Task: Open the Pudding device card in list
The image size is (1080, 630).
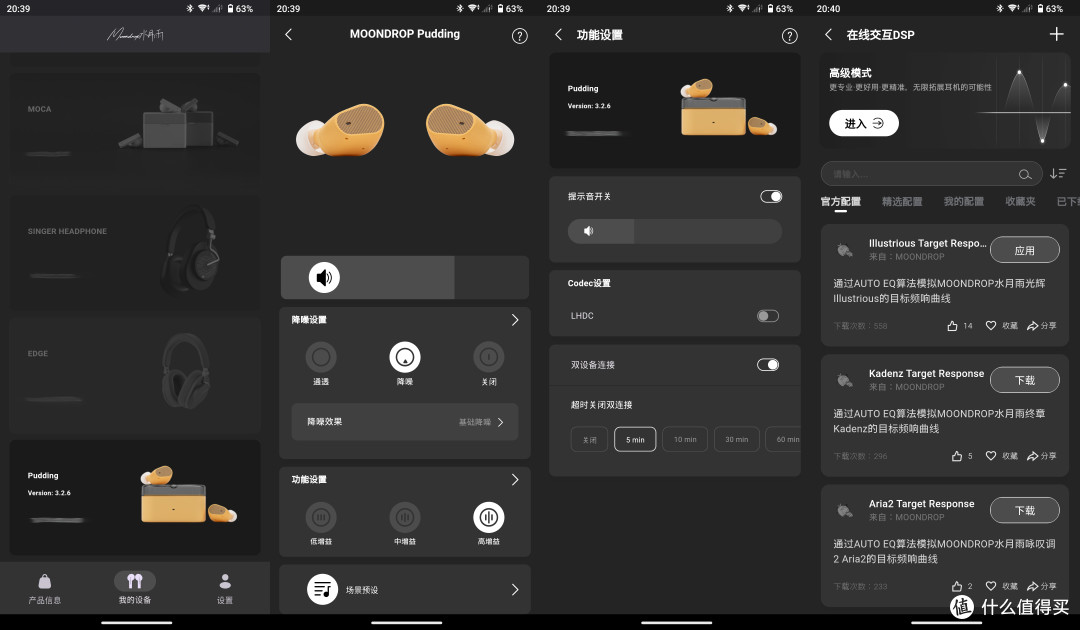Action: pyautogui.click(x=135, y=497)
